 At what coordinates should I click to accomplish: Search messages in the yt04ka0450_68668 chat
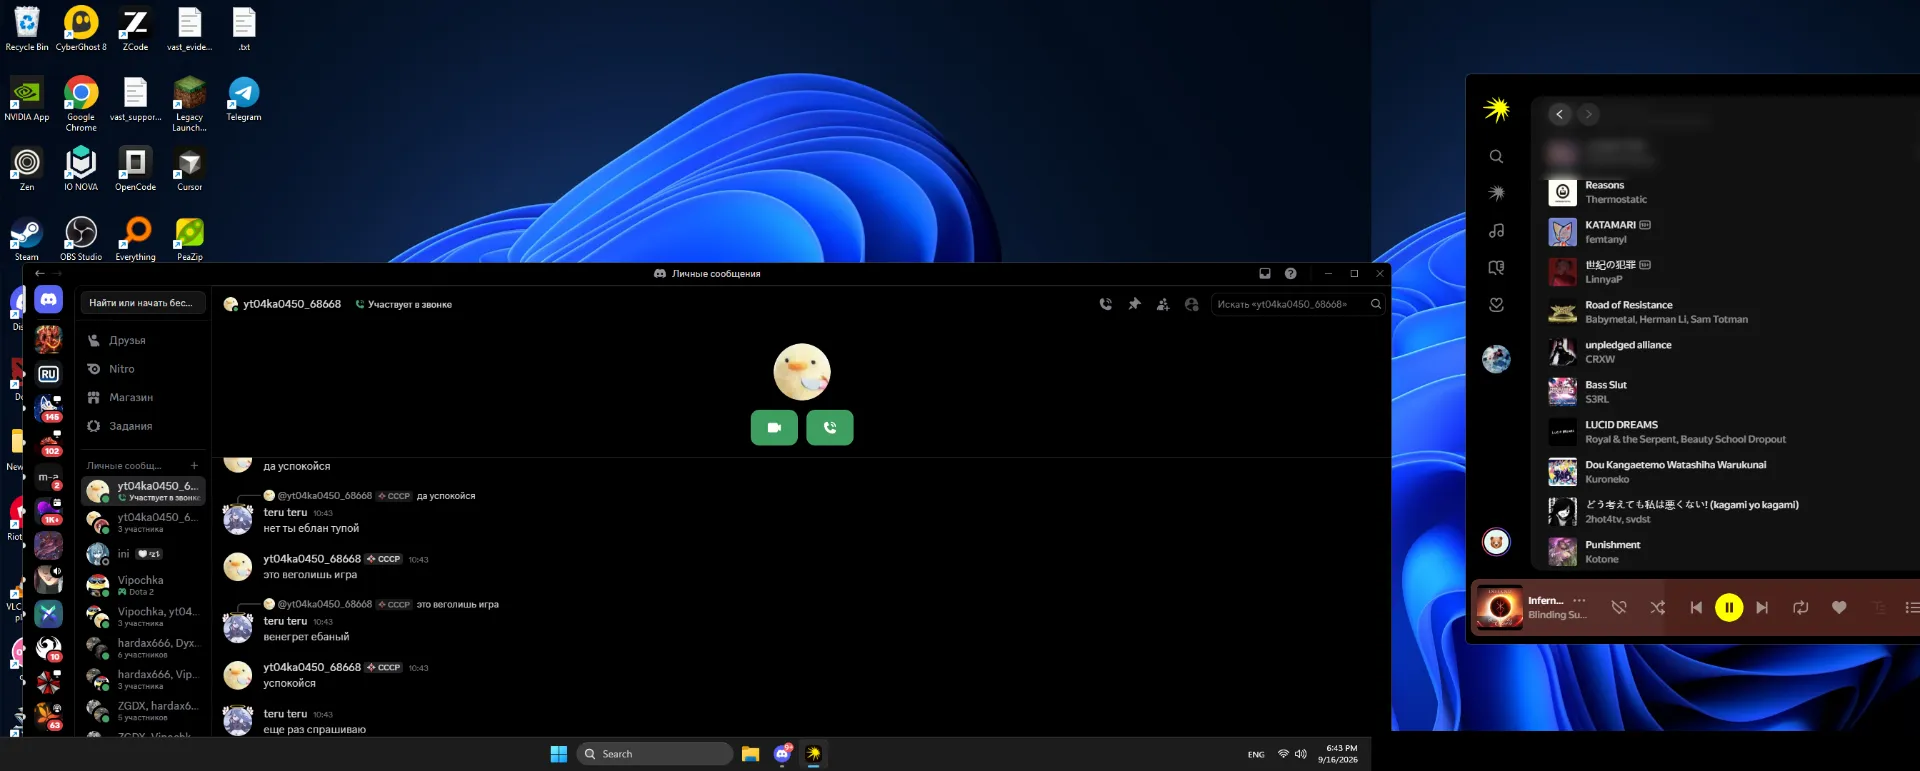(1298, 304)
